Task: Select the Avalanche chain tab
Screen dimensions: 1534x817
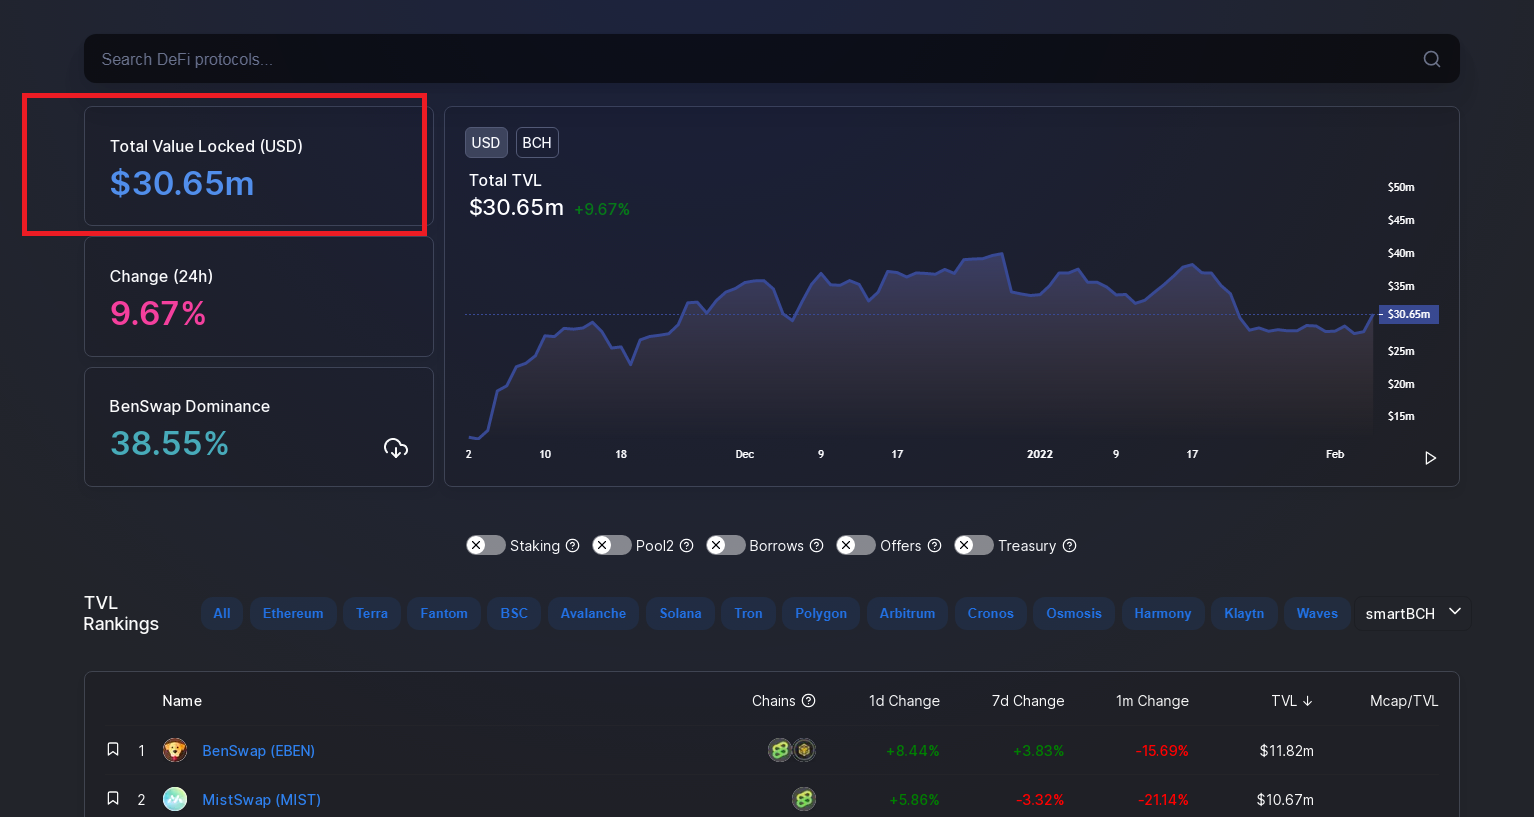Action: click(593, 613)
